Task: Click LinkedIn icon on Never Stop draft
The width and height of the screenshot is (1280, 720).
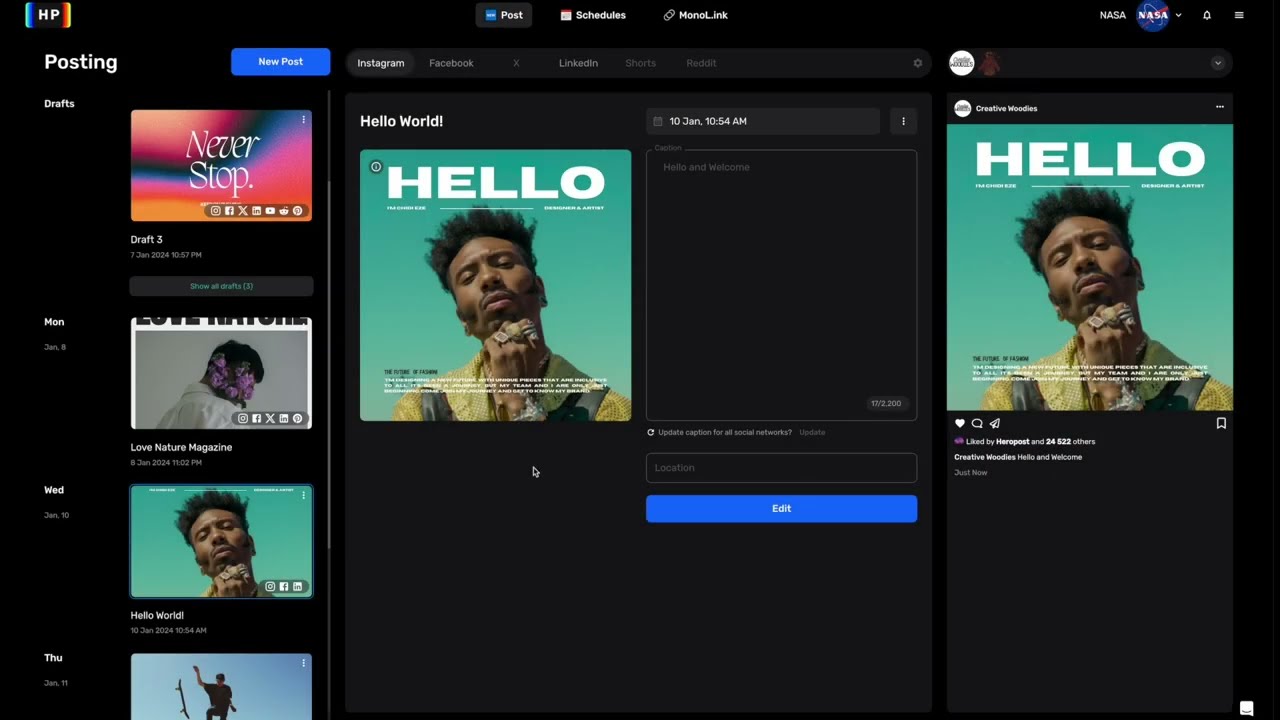Action: click(x=256, y=211)
